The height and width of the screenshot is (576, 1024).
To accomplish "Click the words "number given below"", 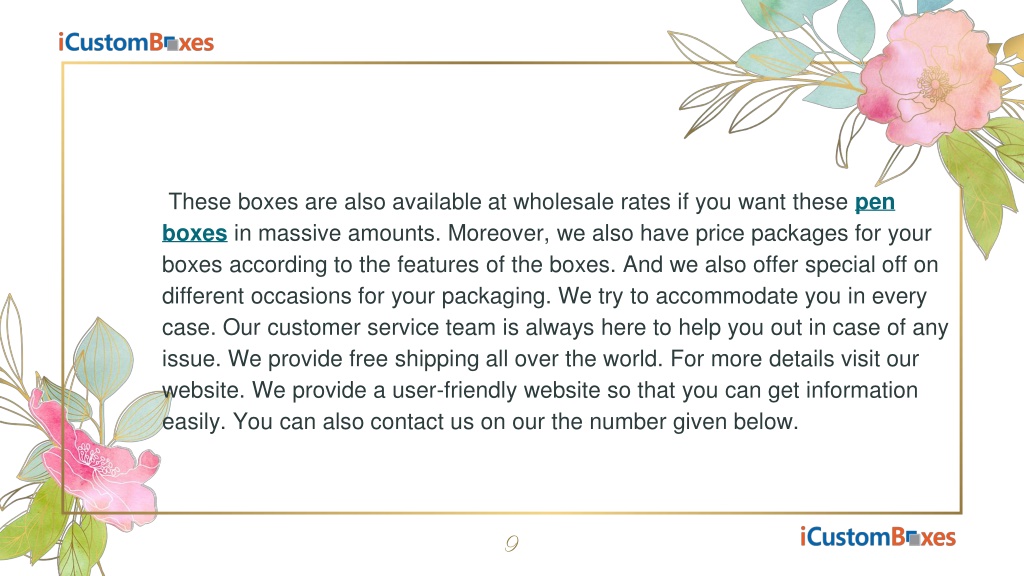I will point(694,422).
